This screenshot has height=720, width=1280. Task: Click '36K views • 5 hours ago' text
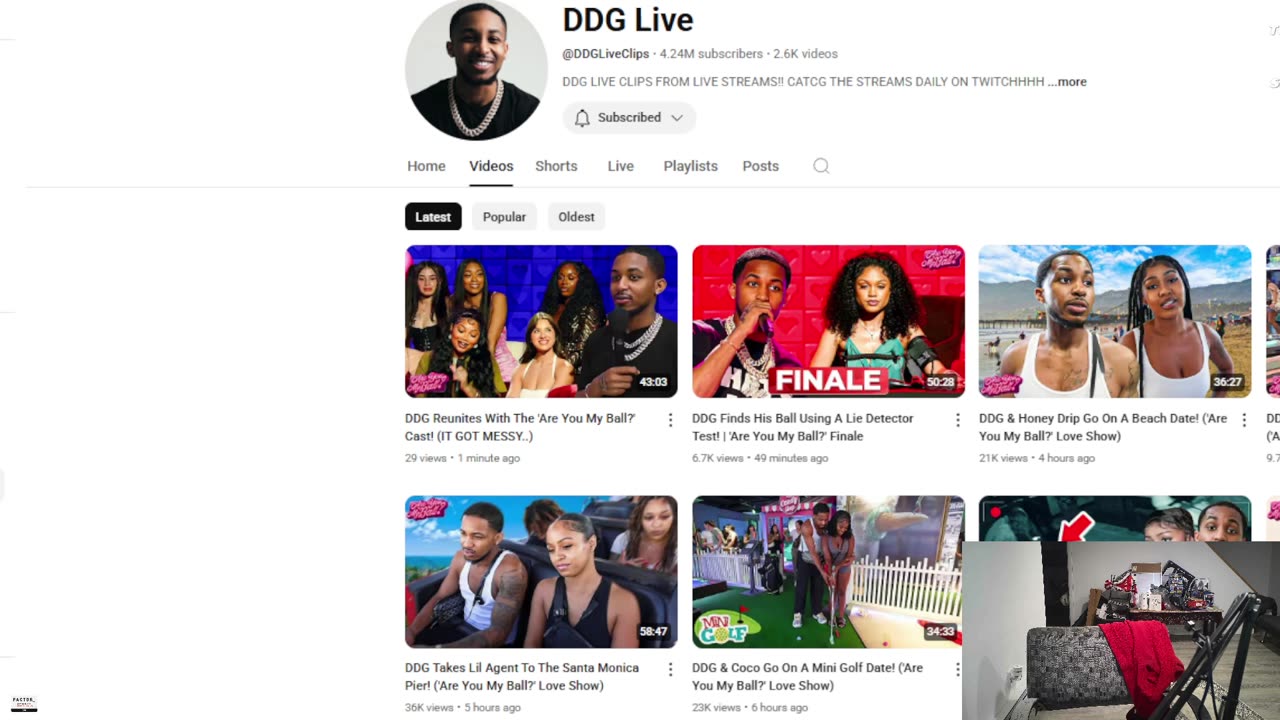pos(463,707)
